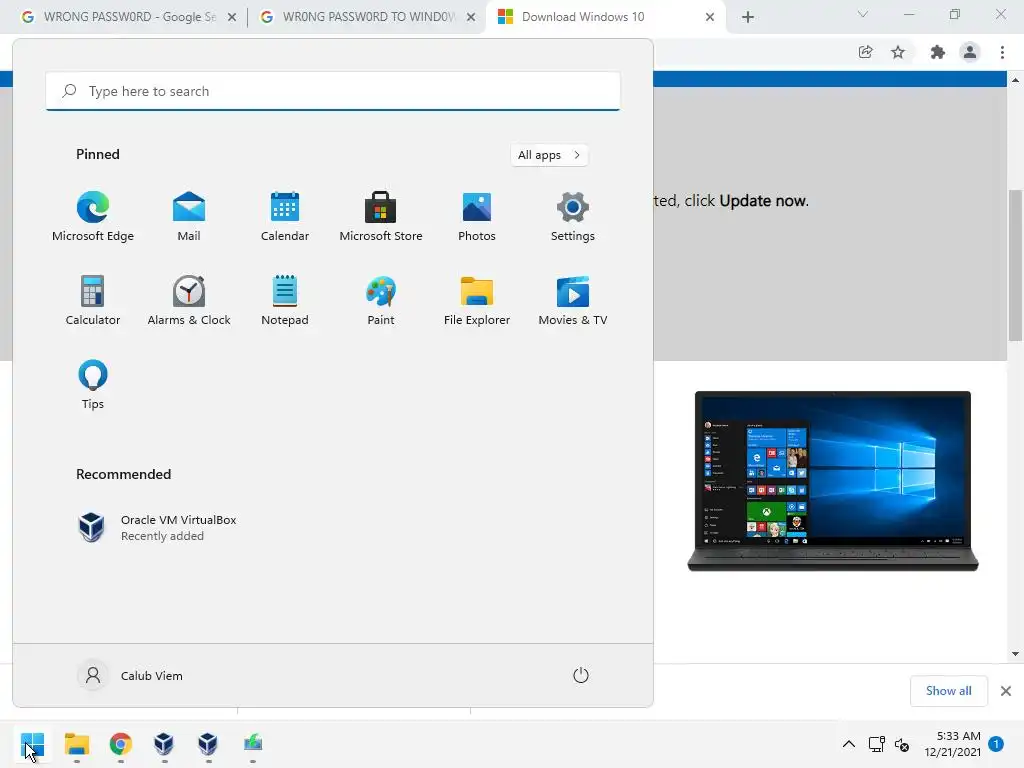Open the notification center badge
Viewport: 1024px width, 768px height.
pos(996,744)
